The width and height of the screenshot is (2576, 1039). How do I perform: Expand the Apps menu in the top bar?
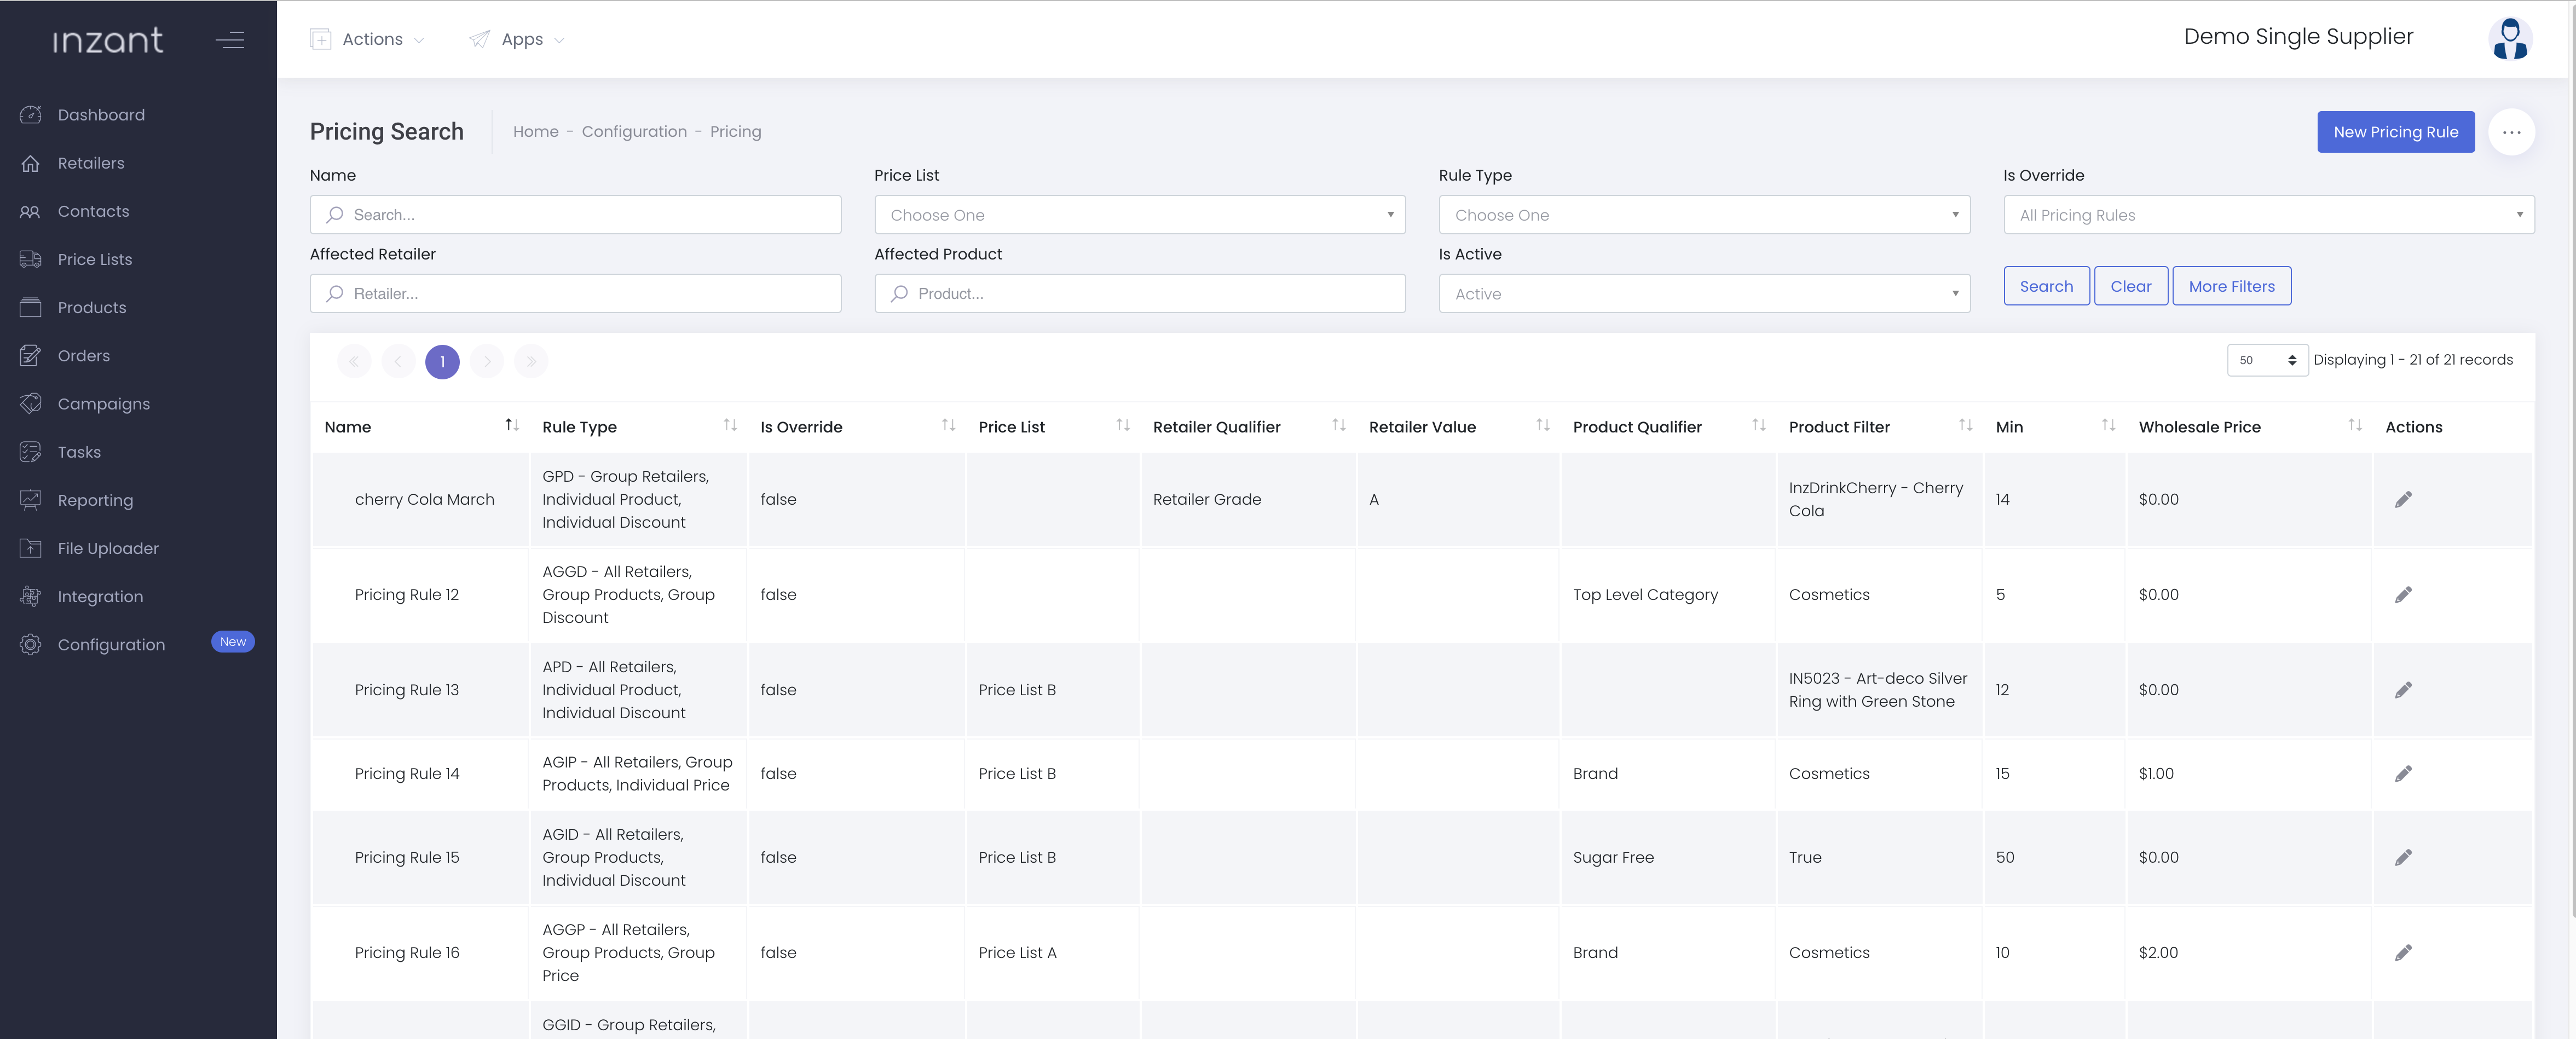point(517,39)
